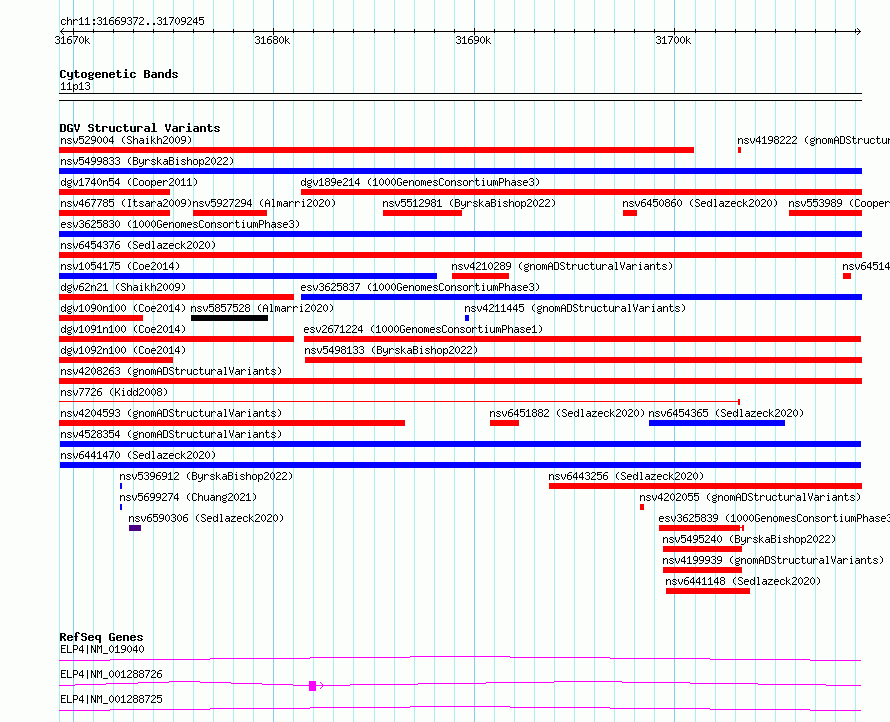This screenshot has height=722, width=890.
Task: Select nsv4202055 (gnomADStructuralVariants) label
Action: (x=750, y=497)
